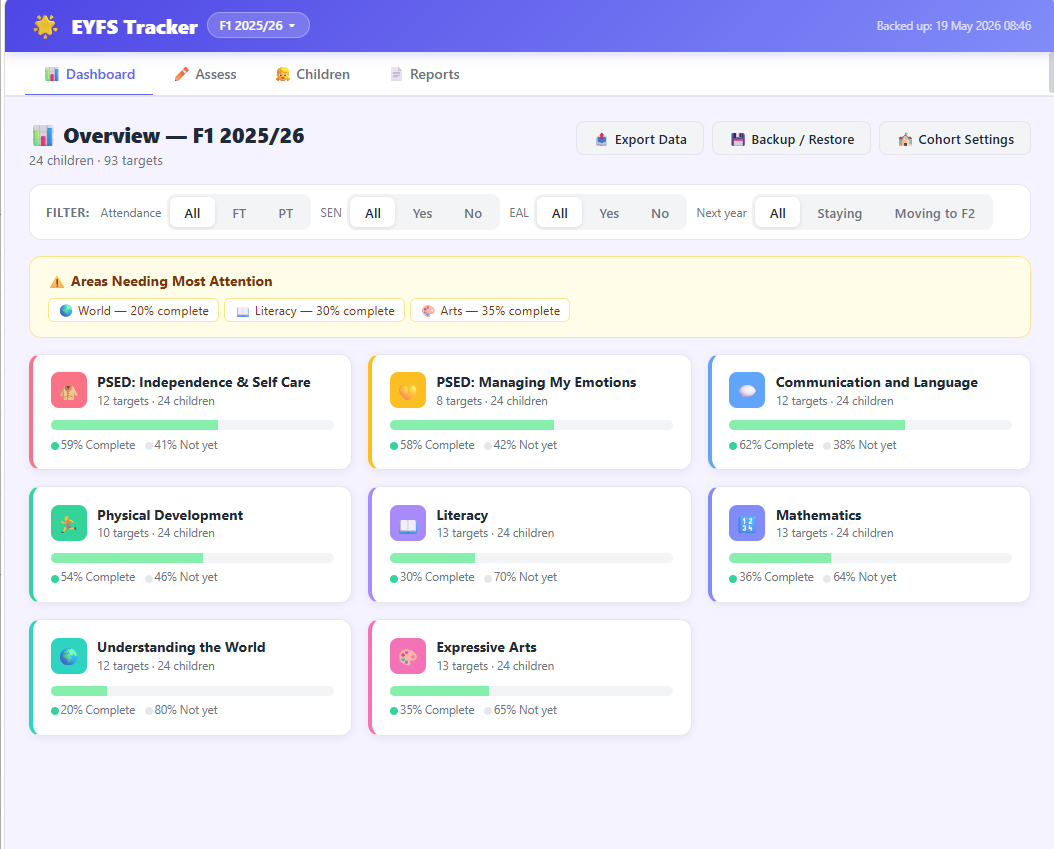Click the Backed up: 19 May 2026 08:46 text

(953, 26)
